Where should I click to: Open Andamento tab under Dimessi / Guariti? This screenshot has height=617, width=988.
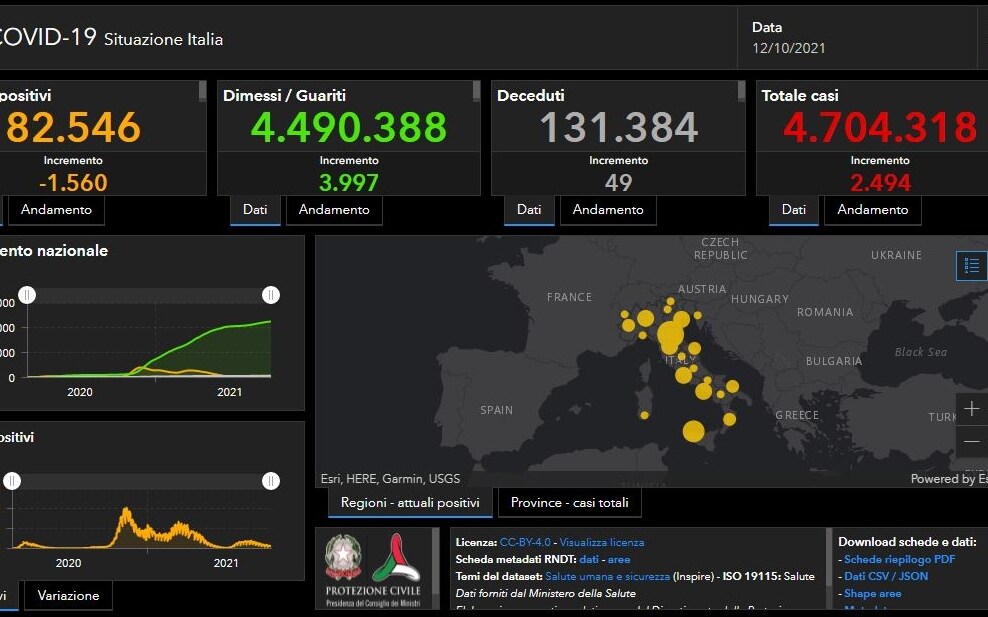point(334,210)
